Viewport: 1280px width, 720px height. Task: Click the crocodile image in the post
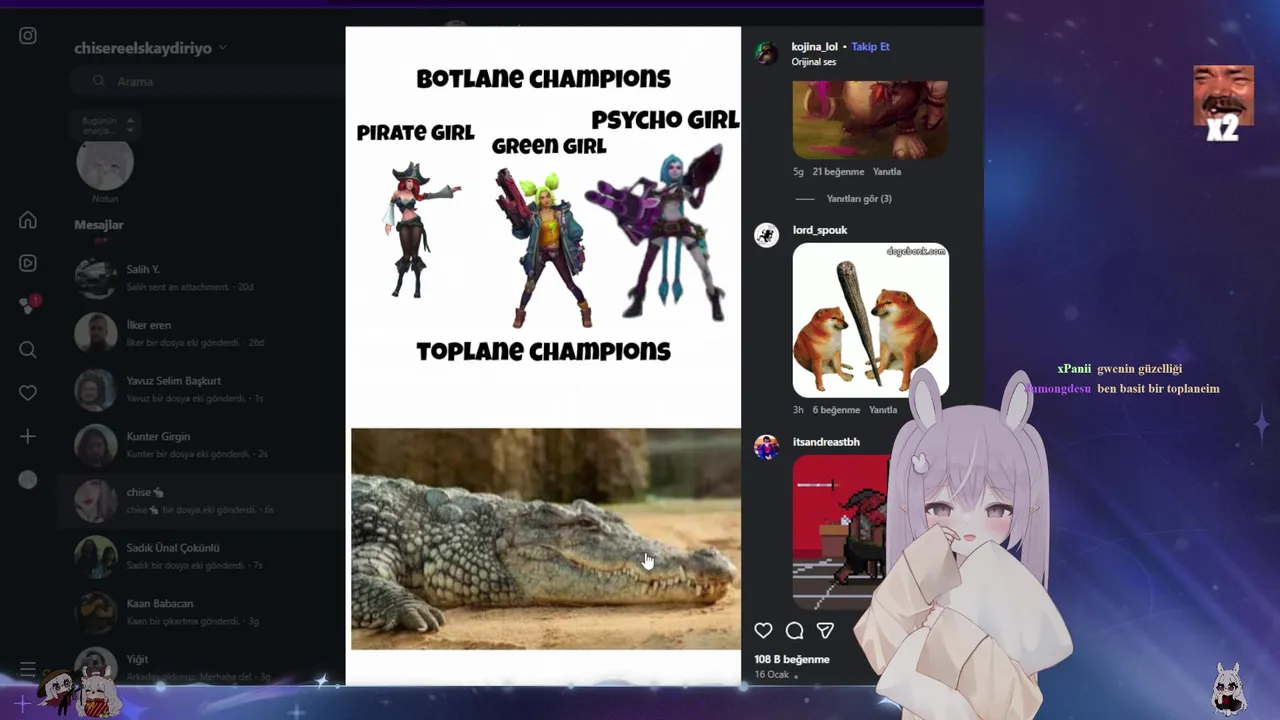tap(545, 539)
